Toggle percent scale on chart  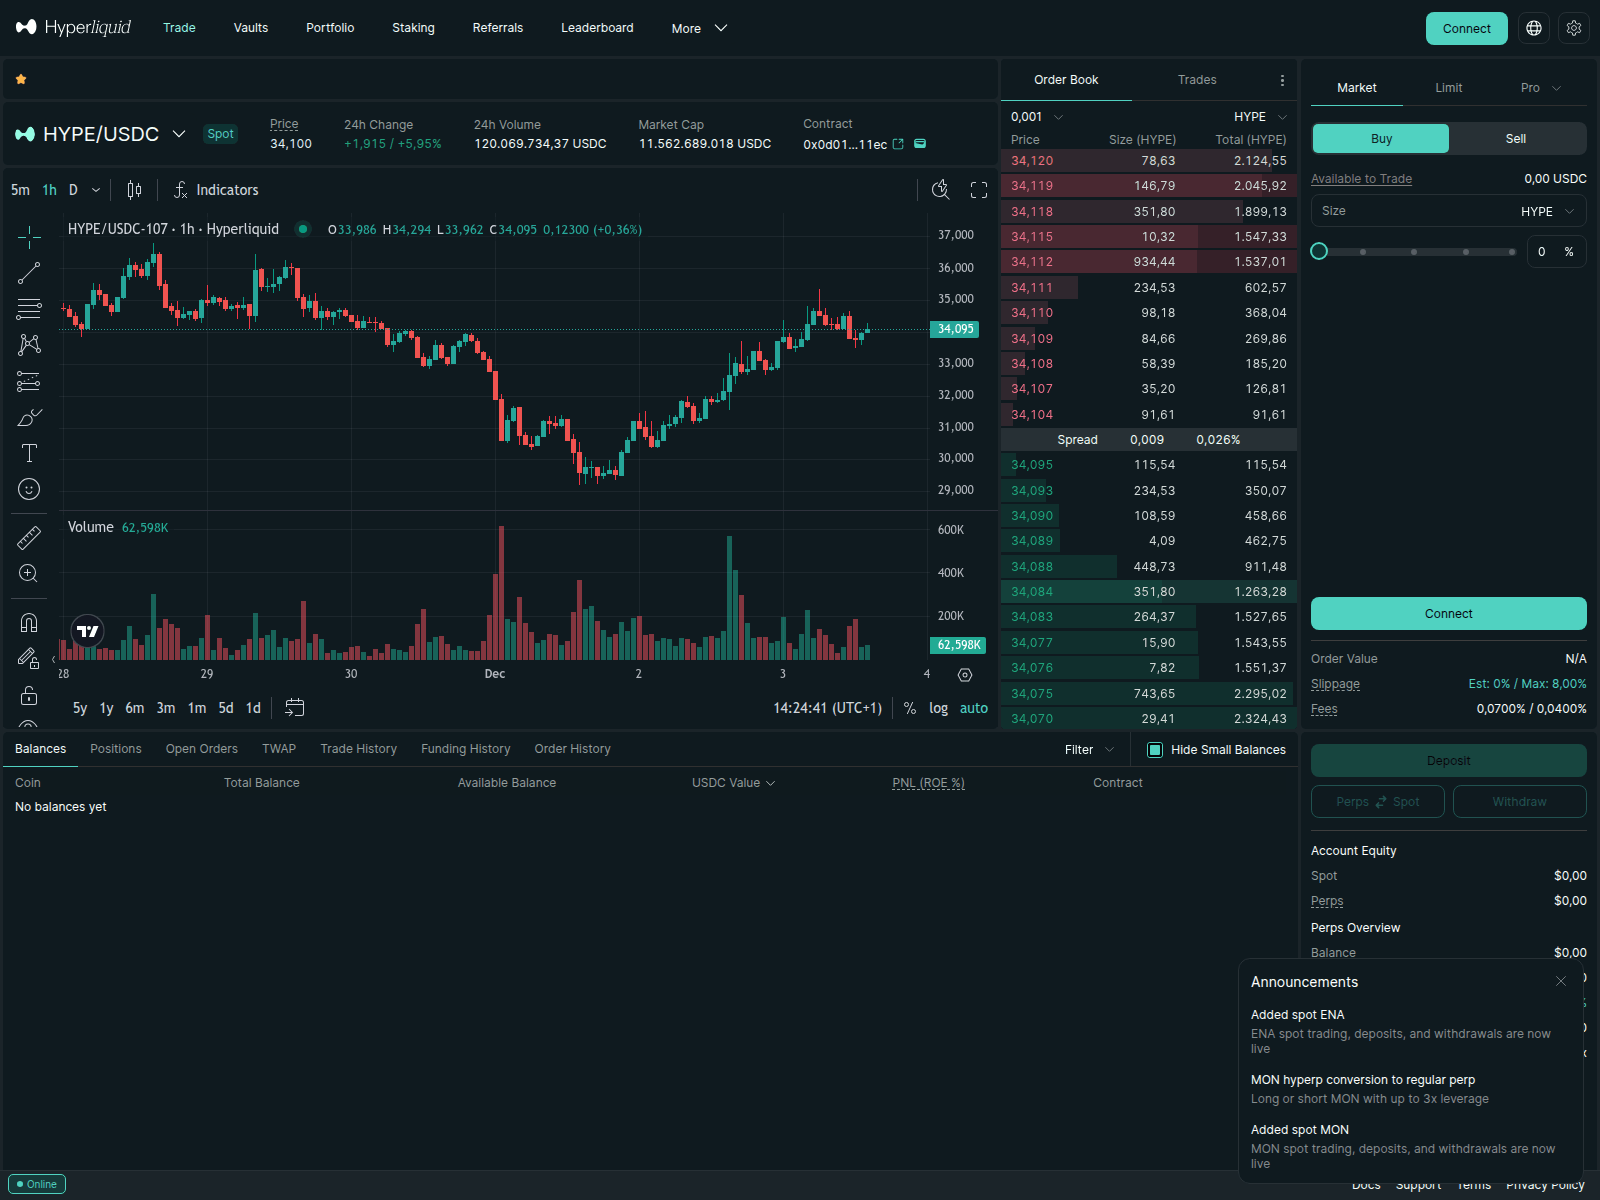(910, 708)
